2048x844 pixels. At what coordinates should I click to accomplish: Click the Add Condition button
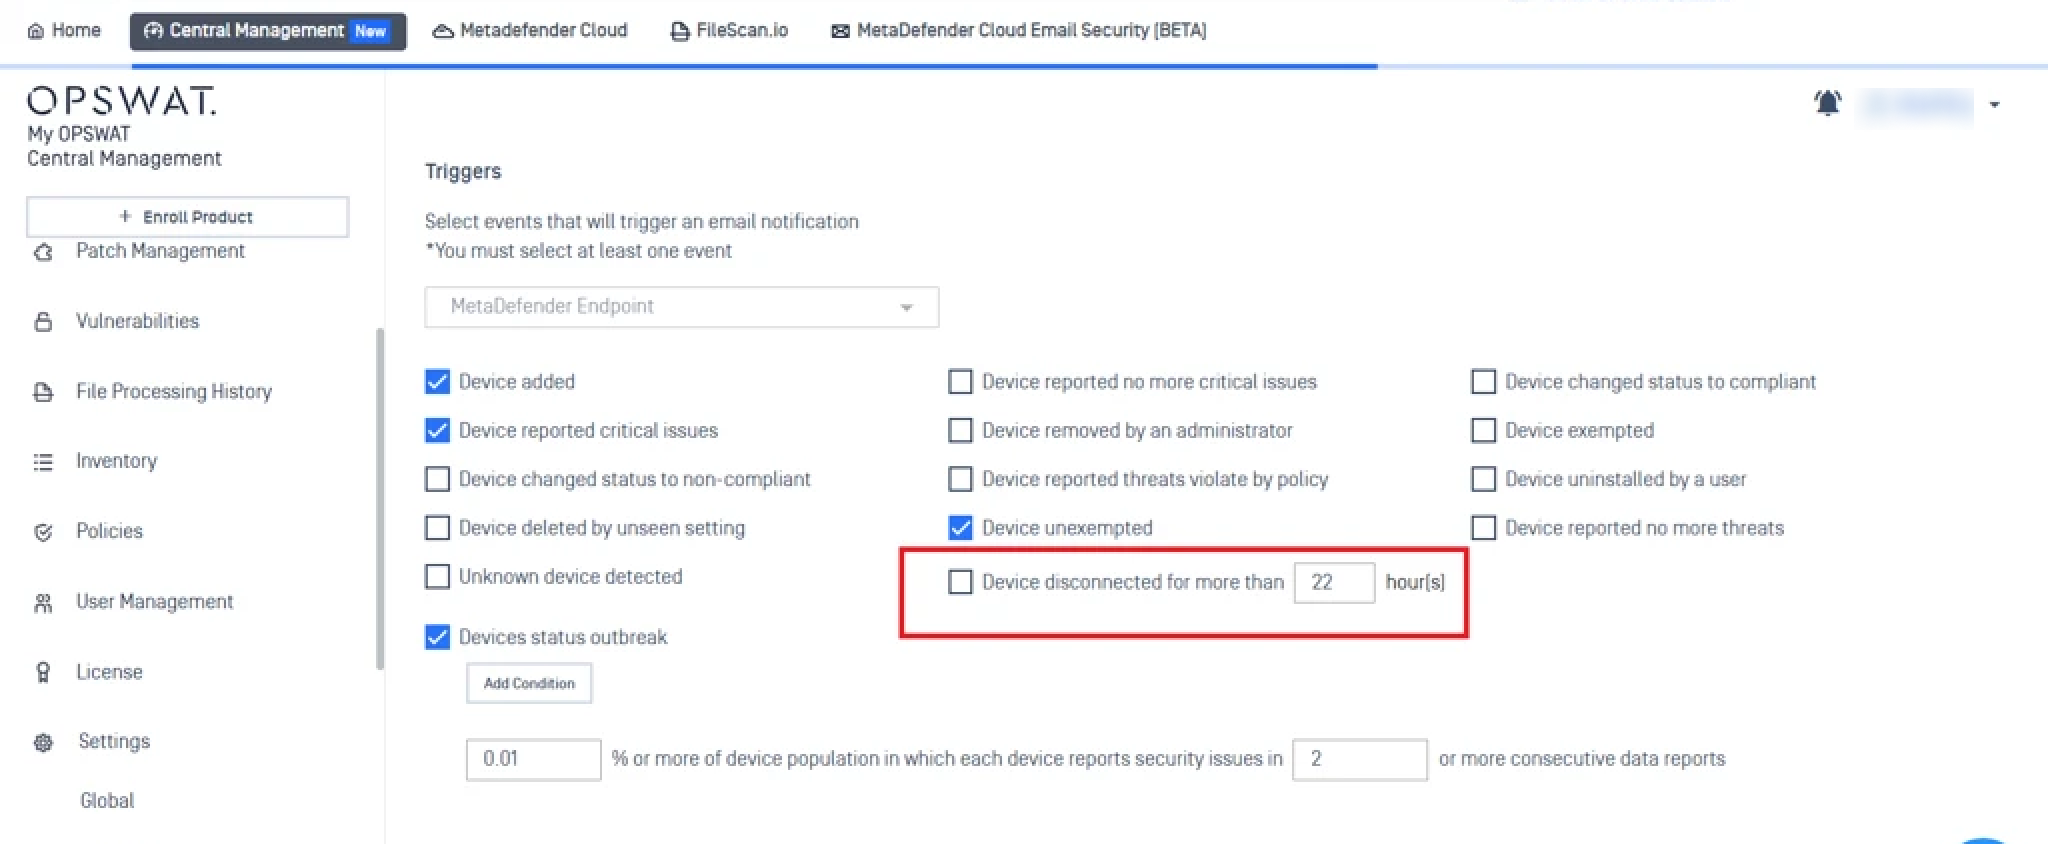pos(529,684)
